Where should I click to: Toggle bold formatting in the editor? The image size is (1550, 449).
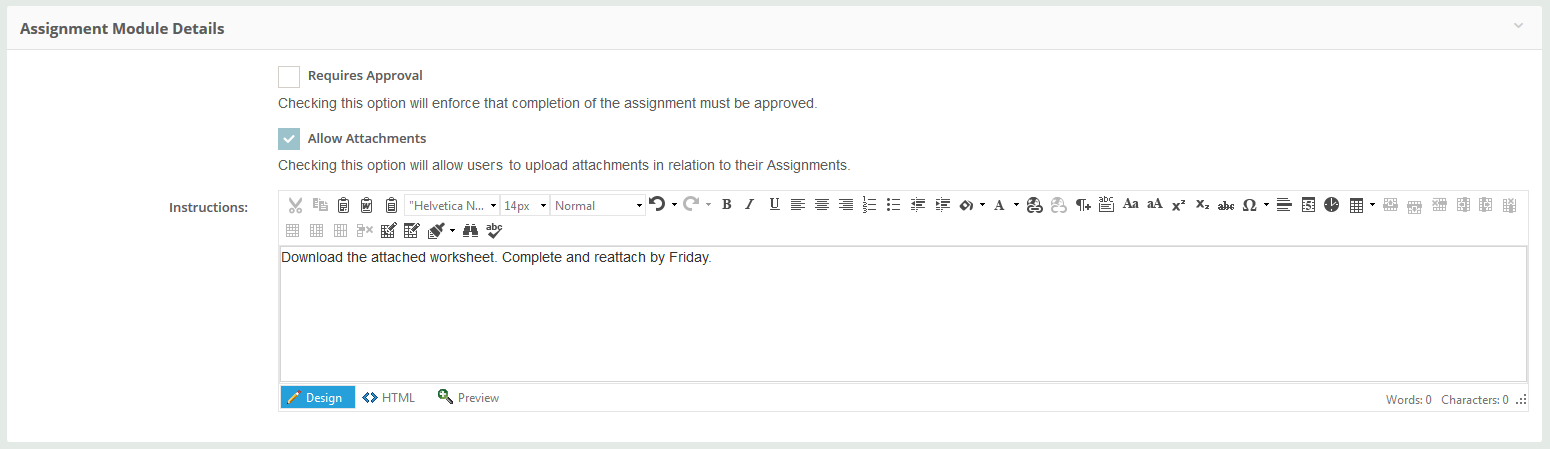point(727,205)
